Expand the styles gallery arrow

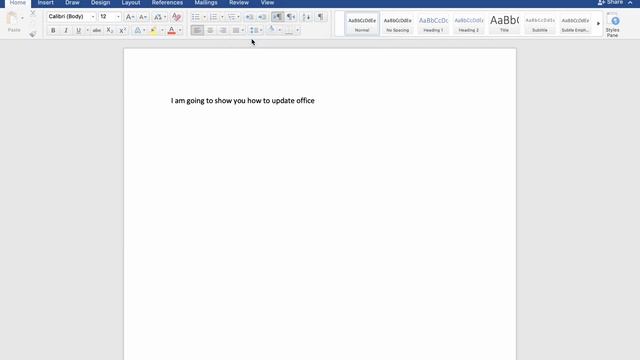[x=598, y=24]
